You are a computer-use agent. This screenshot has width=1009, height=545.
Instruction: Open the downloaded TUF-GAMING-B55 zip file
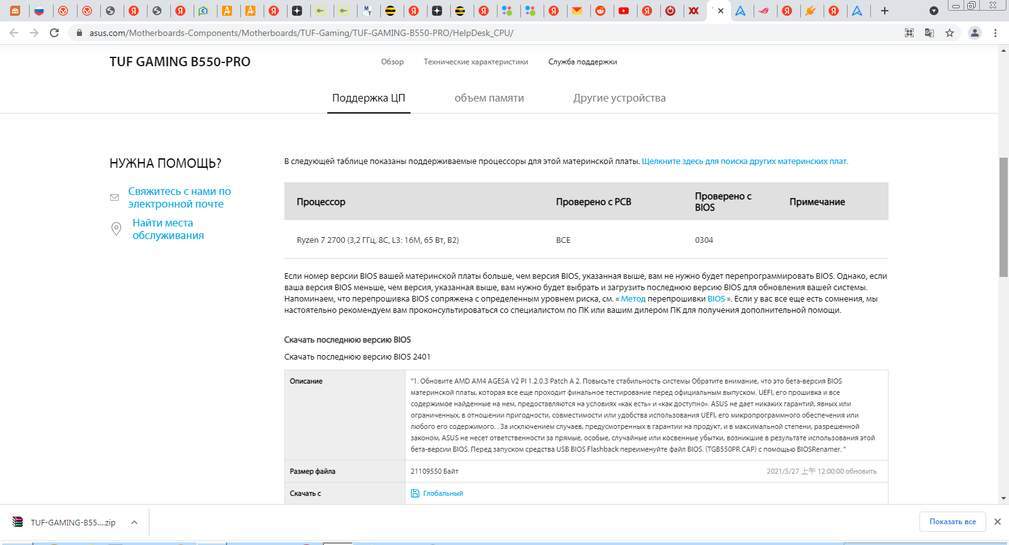pos(73,522)
